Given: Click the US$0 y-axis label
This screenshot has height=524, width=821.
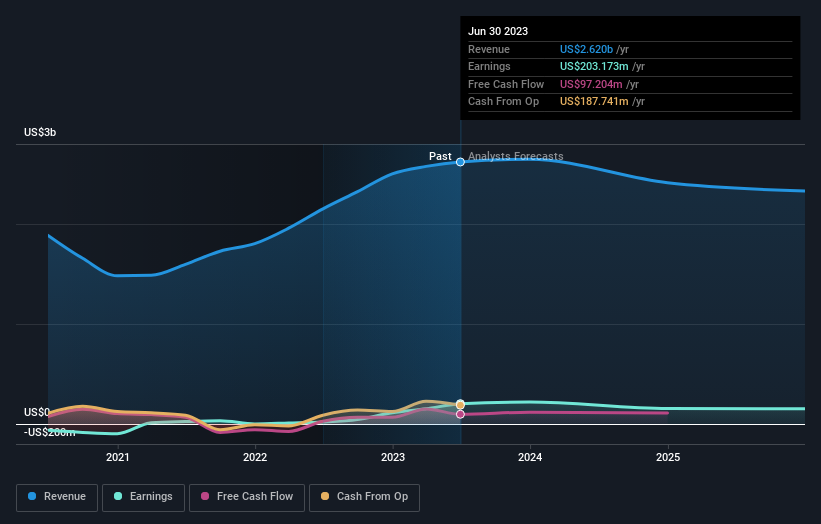Looking at the screenshot, I should coord(37,412).
